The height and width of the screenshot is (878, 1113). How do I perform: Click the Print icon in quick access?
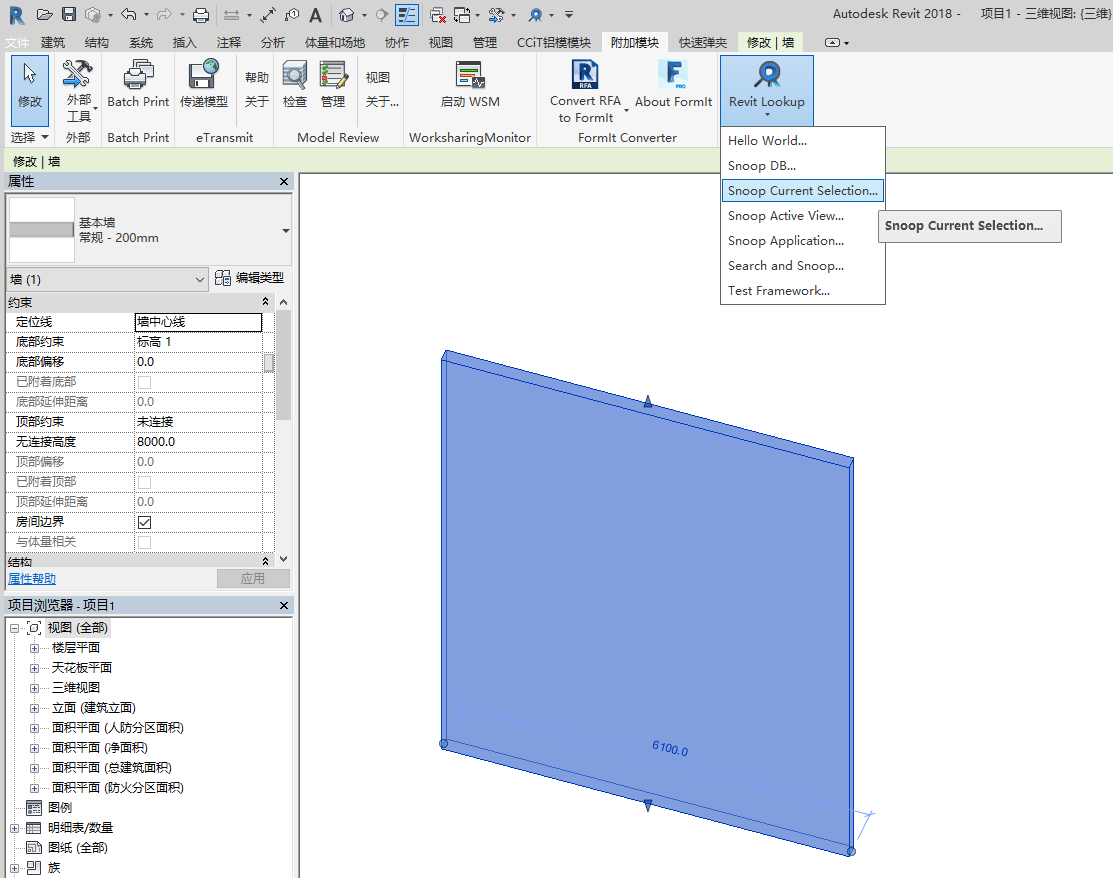point(202,14)
